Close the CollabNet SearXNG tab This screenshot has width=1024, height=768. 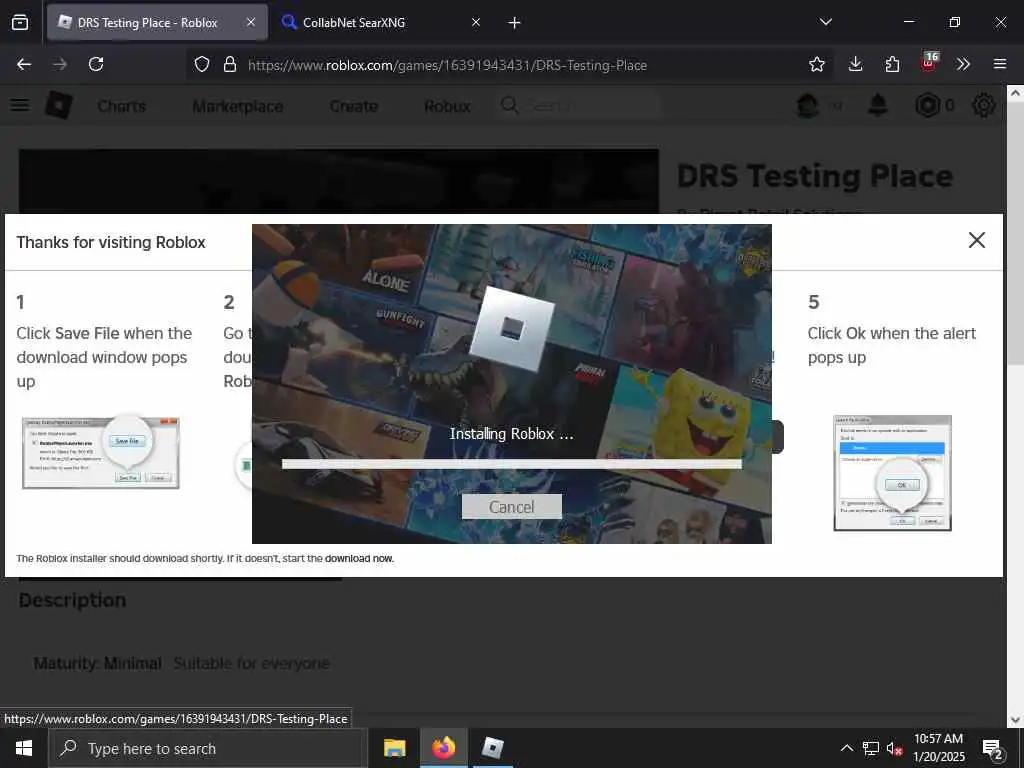[476, 22]
